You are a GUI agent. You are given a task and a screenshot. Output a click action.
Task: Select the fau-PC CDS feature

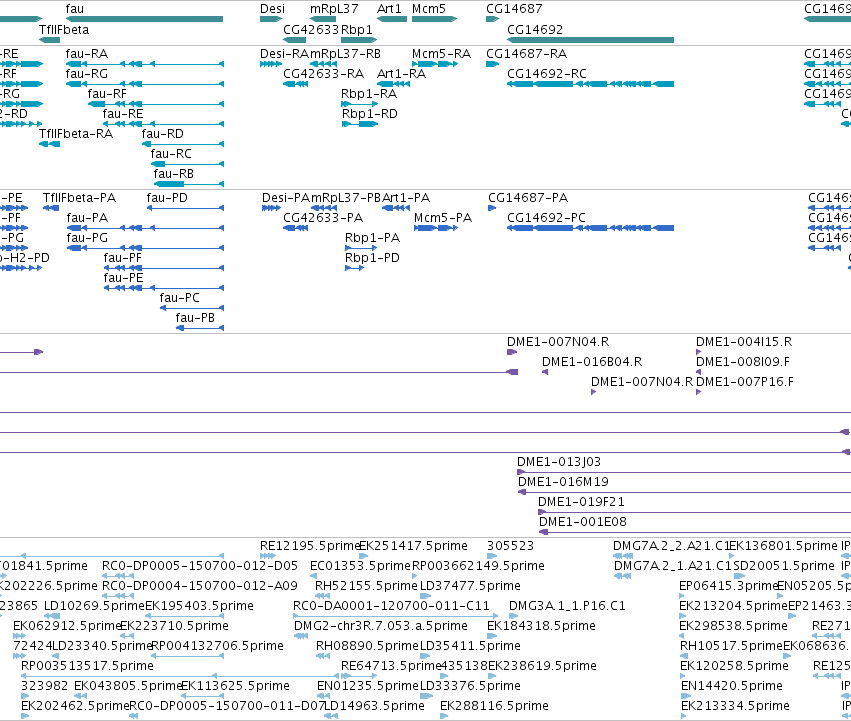tap(192, 308)
